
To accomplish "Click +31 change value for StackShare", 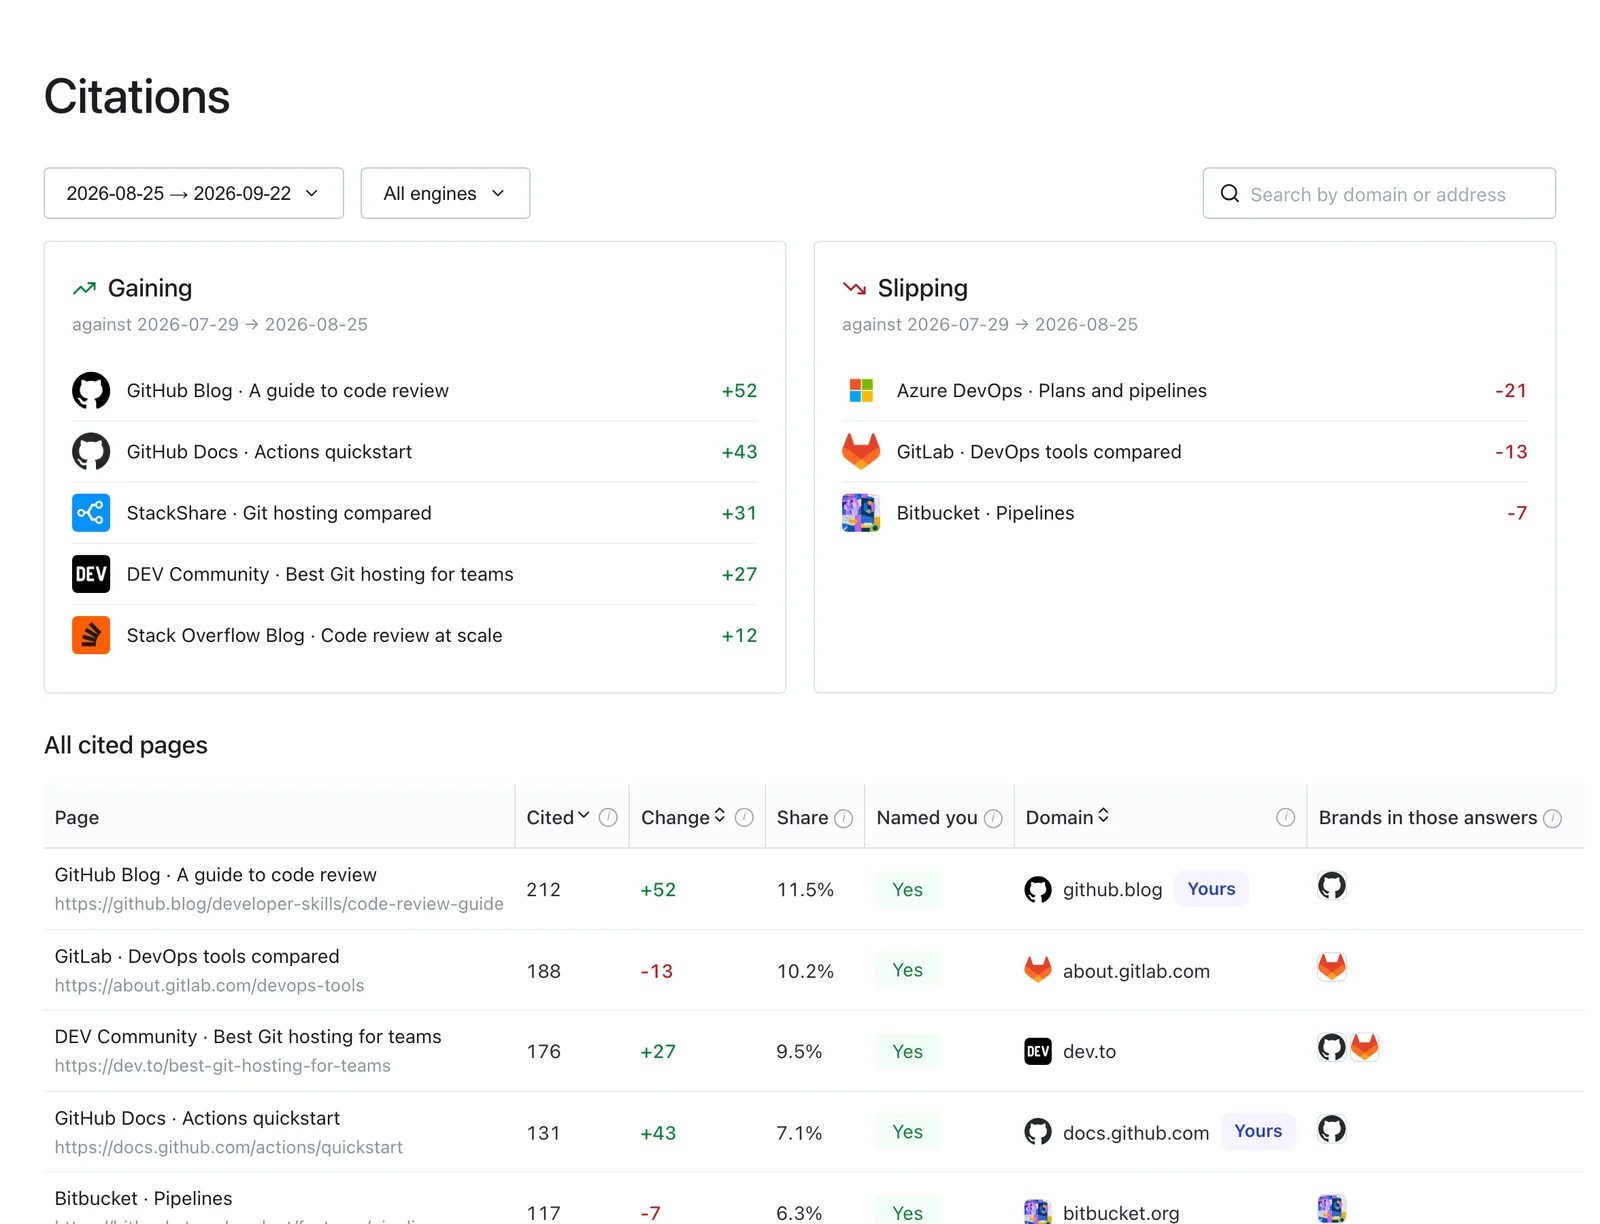I will point(739,513).
